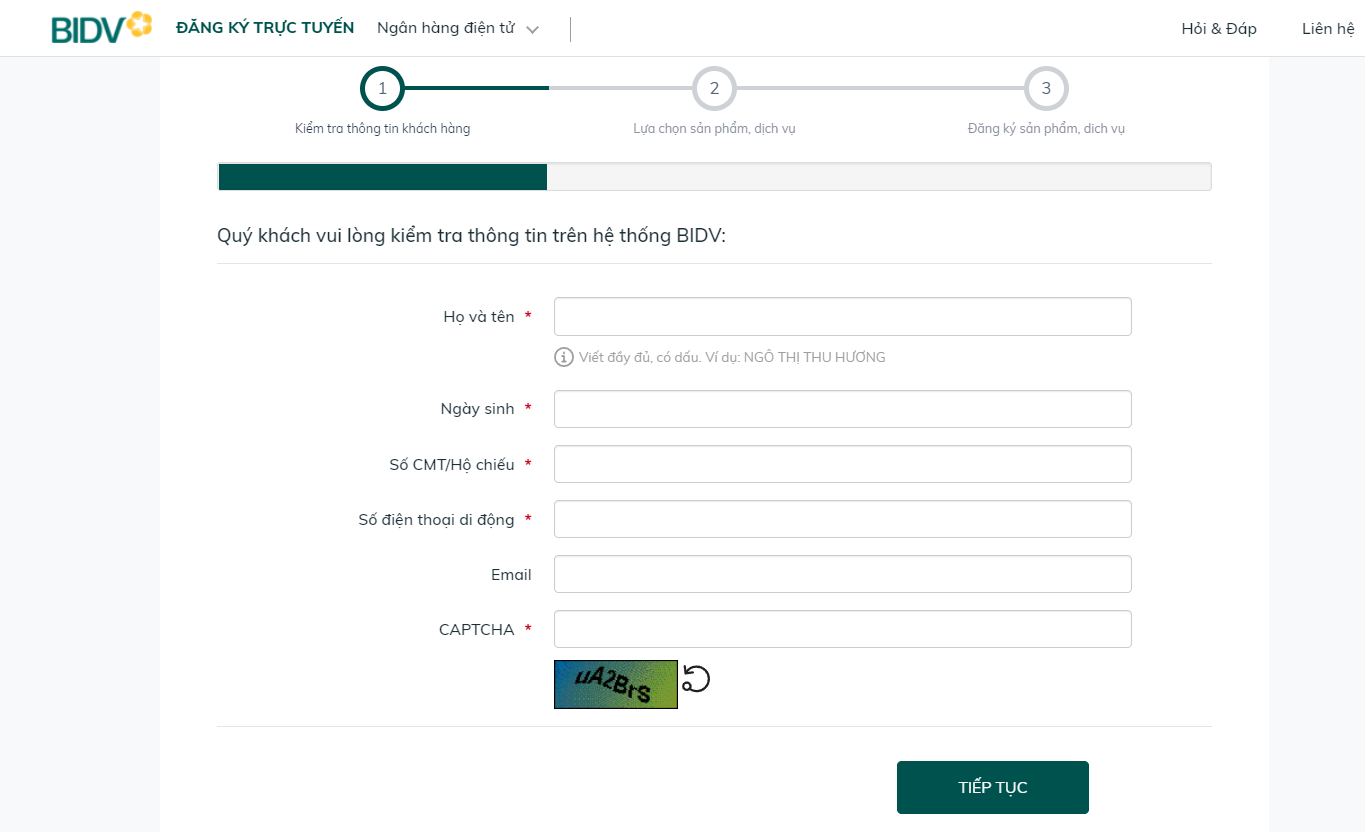
Task: Focus the Số điện thoại di động field
Action: point(843,519)
